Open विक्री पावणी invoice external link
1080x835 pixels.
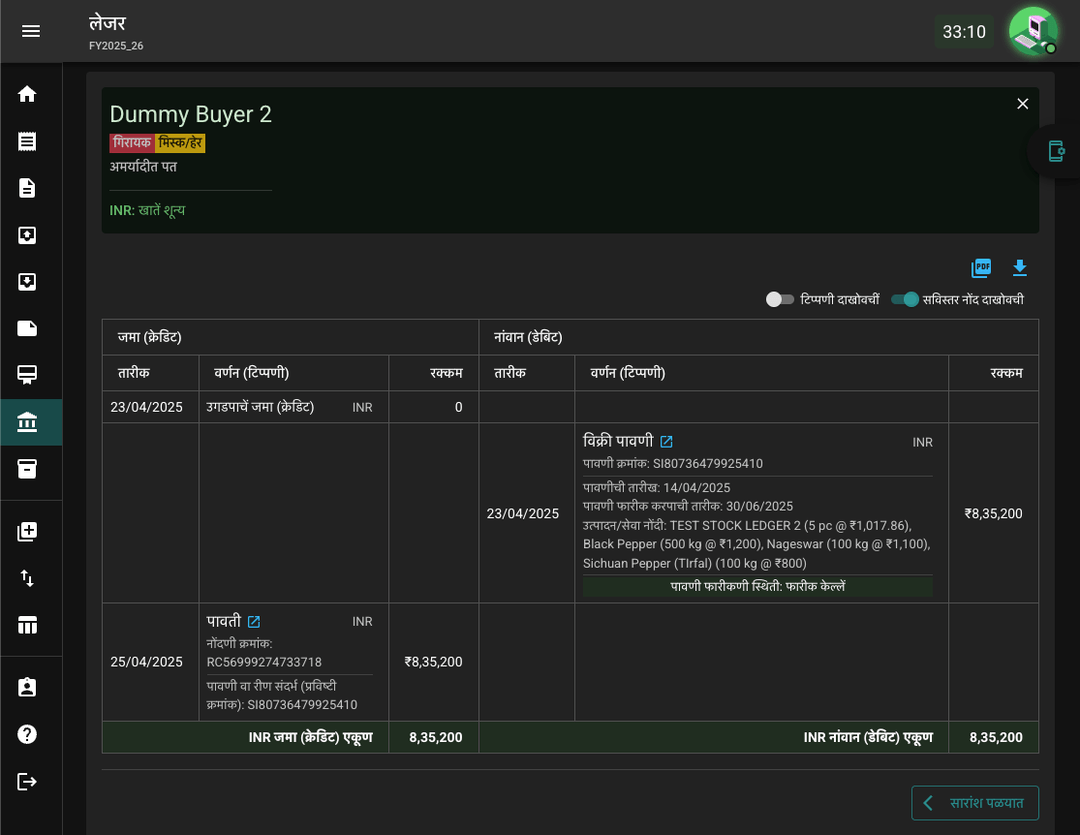[666, 442]
